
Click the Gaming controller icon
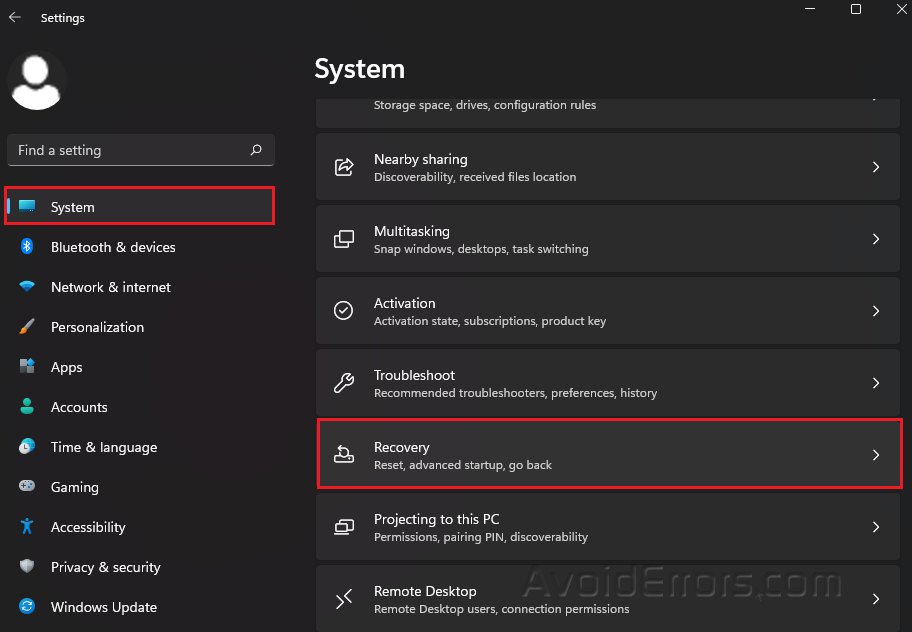coord(28,487)
